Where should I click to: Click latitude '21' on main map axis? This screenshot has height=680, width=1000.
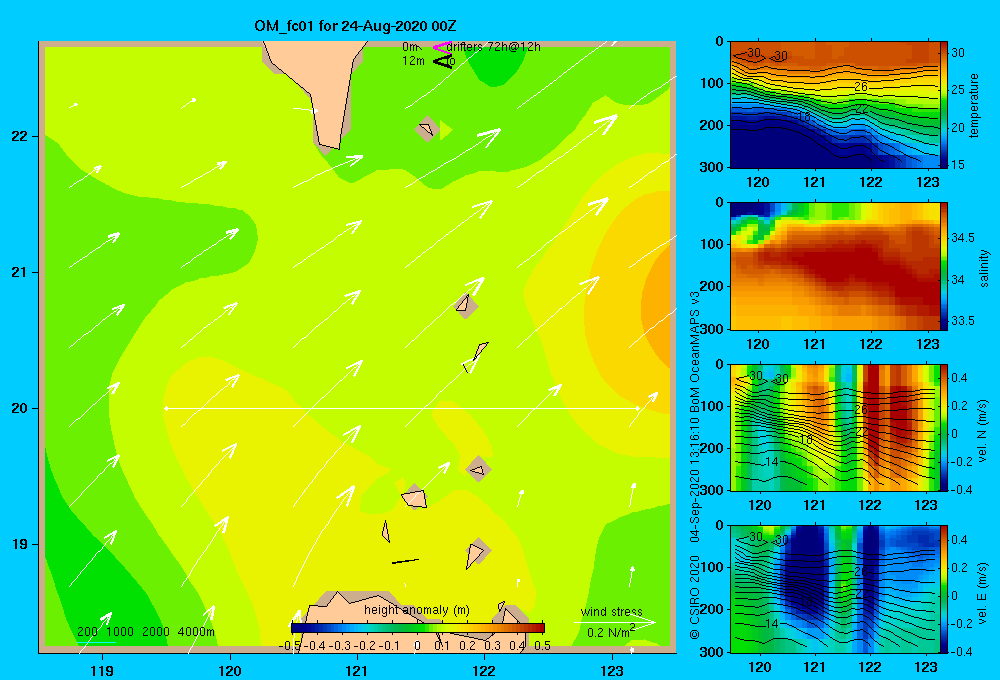tap(20, 272)
